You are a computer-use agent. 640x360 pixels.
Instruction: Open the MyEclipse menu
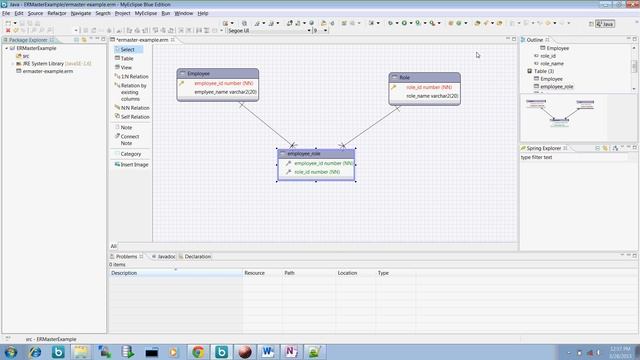pos(146,13)
